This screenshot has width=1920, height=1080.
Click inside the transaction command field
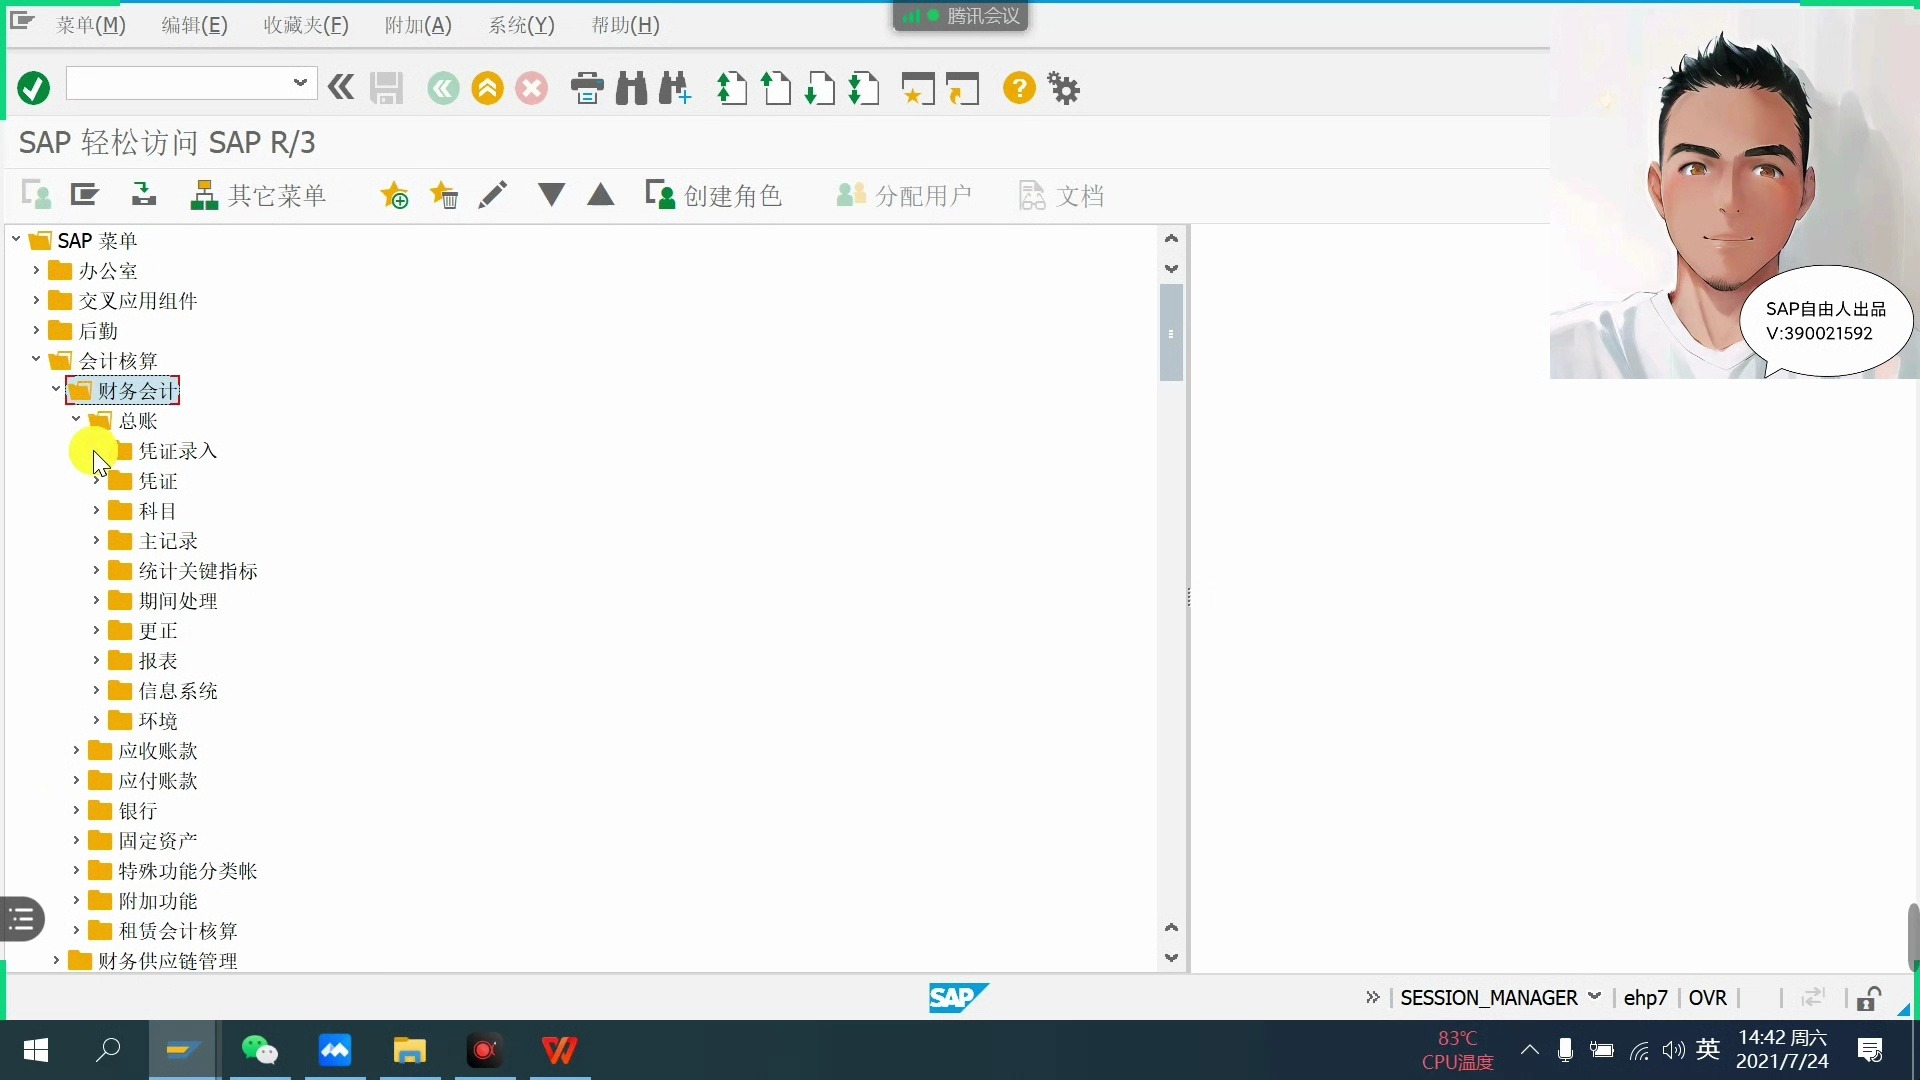(x=178, y=83)
